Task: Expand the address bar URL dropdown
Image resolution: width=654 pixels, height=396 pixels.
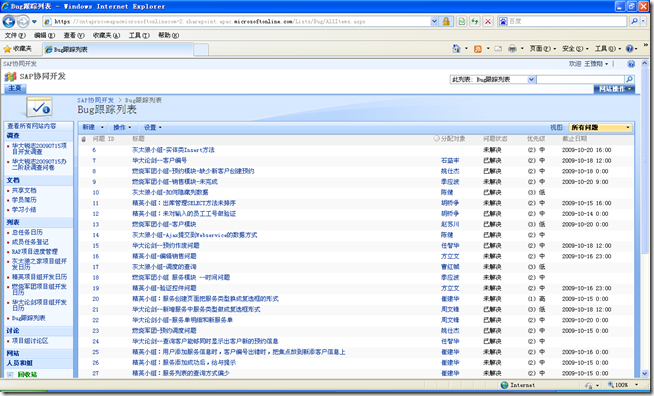Action: click(x=434, y=21)
